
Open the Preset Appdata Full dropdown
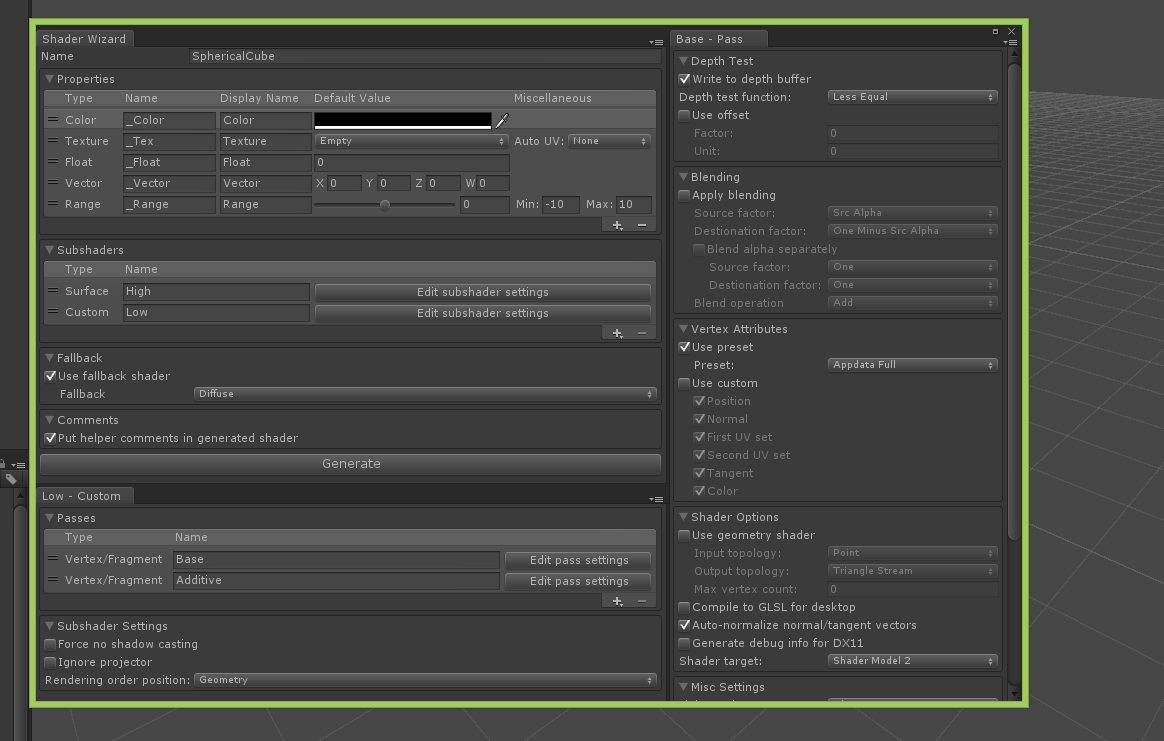[x=912, y=365]
